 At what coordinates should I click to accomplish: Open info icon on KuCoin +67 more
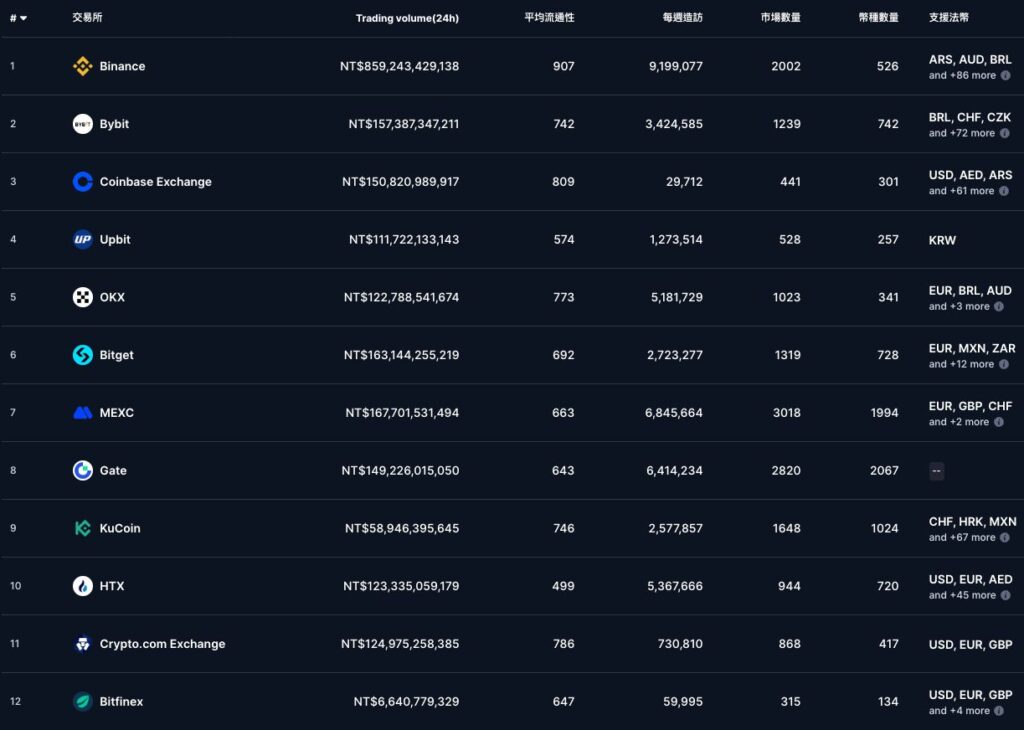[x=1004, y=537]
